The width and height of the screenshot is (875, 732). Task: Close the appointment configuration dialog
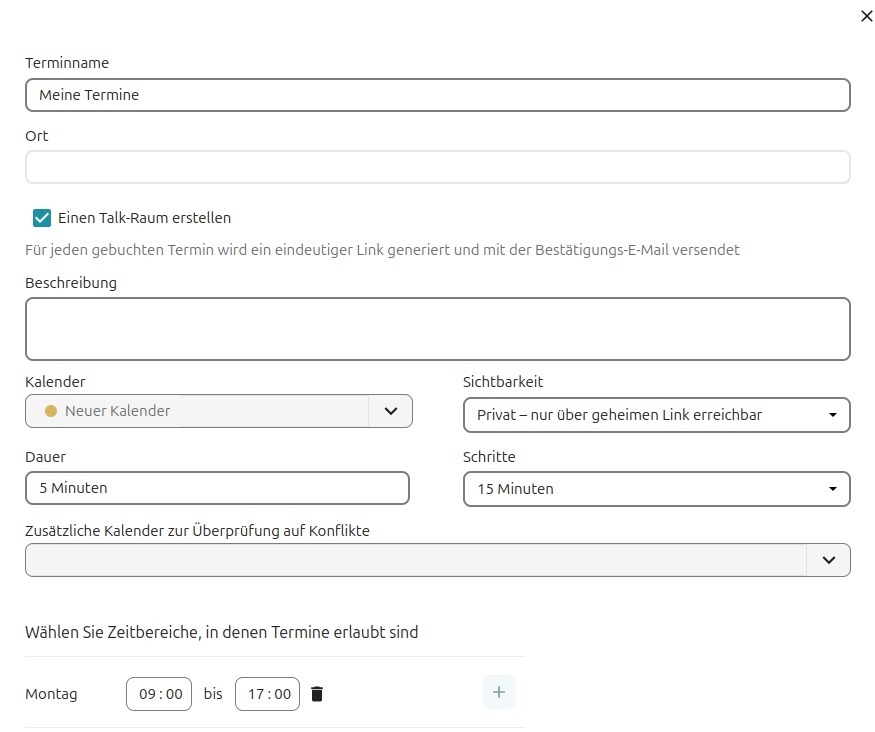coord(866,16)
